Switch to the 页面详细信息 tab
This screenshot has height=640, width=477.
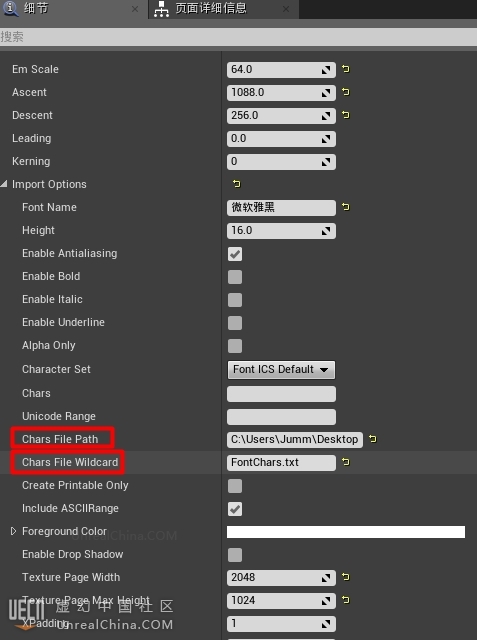pyautogui.click(x=211, y=8)
